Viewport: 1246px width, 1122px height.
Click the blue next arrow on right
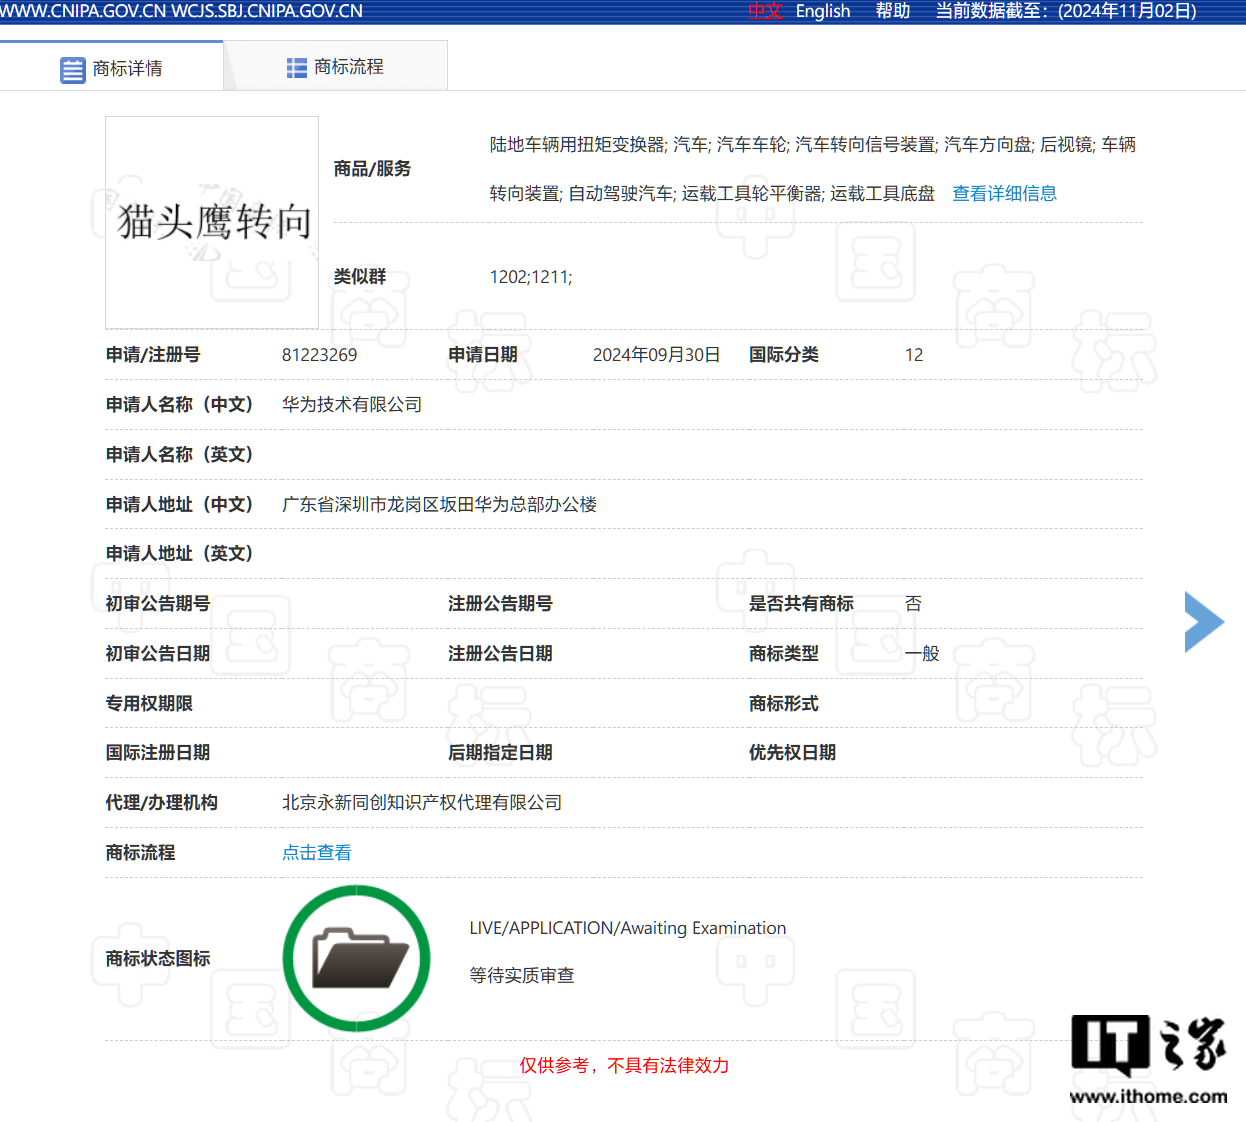(x=1203, y=622)
